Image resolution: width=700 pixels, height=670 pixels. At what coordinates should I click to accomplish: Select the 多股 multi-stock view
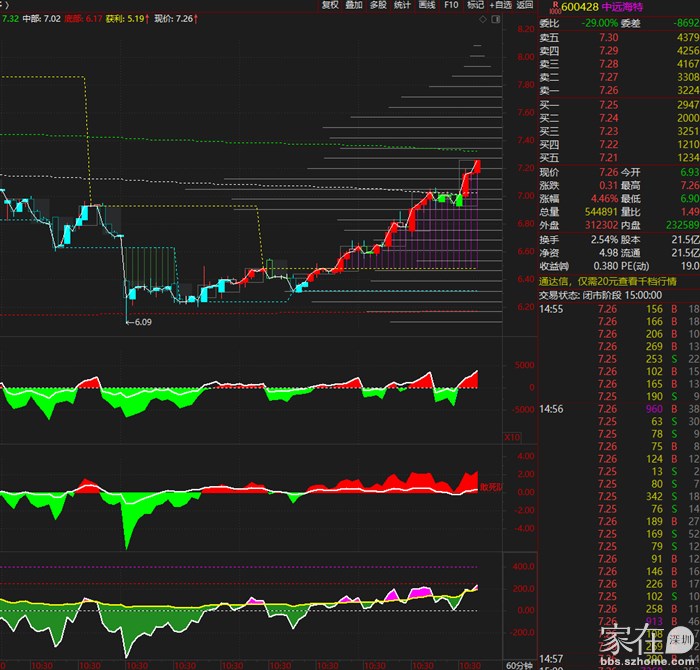pos(378,5)
